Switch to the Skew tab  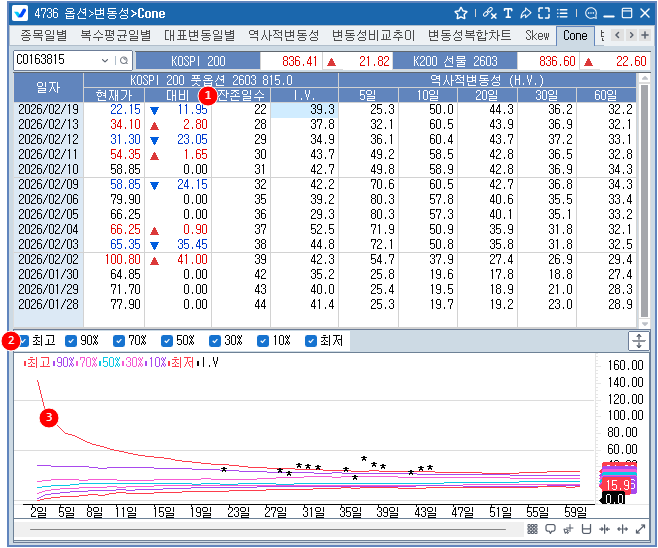(x=537, y=35)
